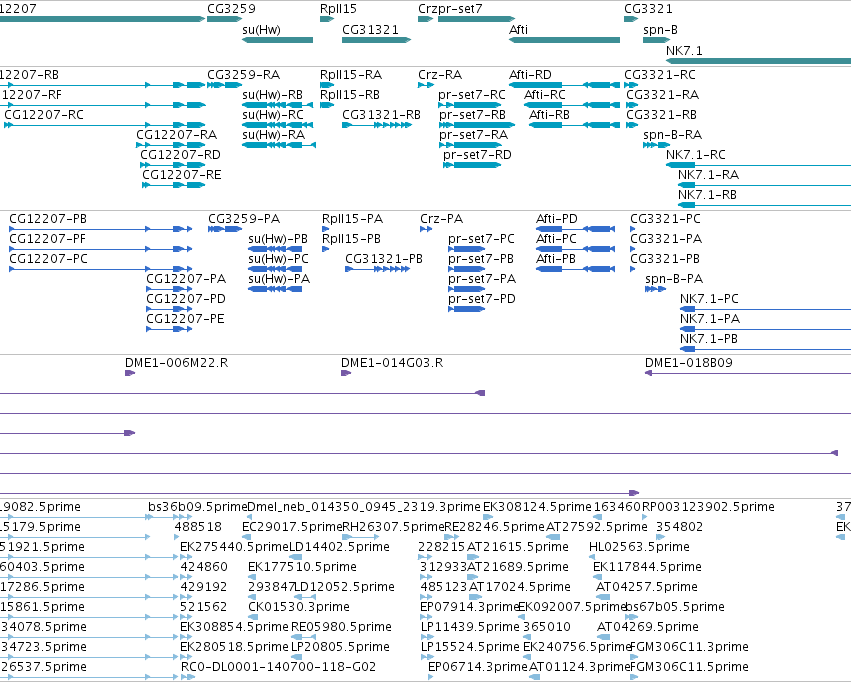
Task: Select the spn-B-RA transcript
Action: [x=672, y=135]
